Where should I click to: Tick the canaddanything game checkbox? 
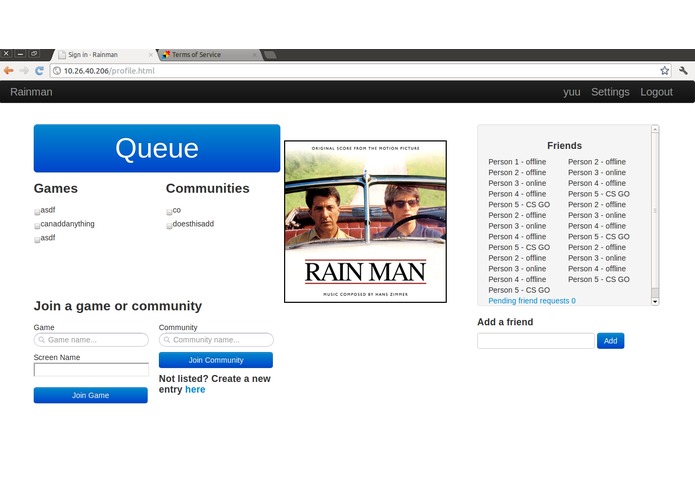pyautogui.click(x=37, y=226)
